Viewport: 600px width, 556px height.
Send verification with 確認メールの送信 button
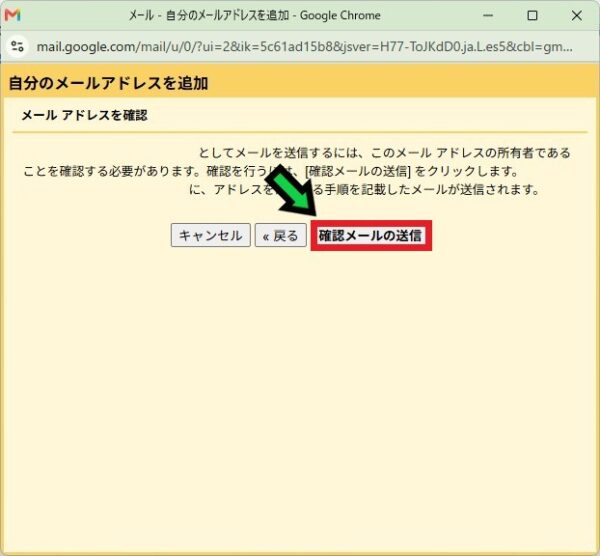371,235
